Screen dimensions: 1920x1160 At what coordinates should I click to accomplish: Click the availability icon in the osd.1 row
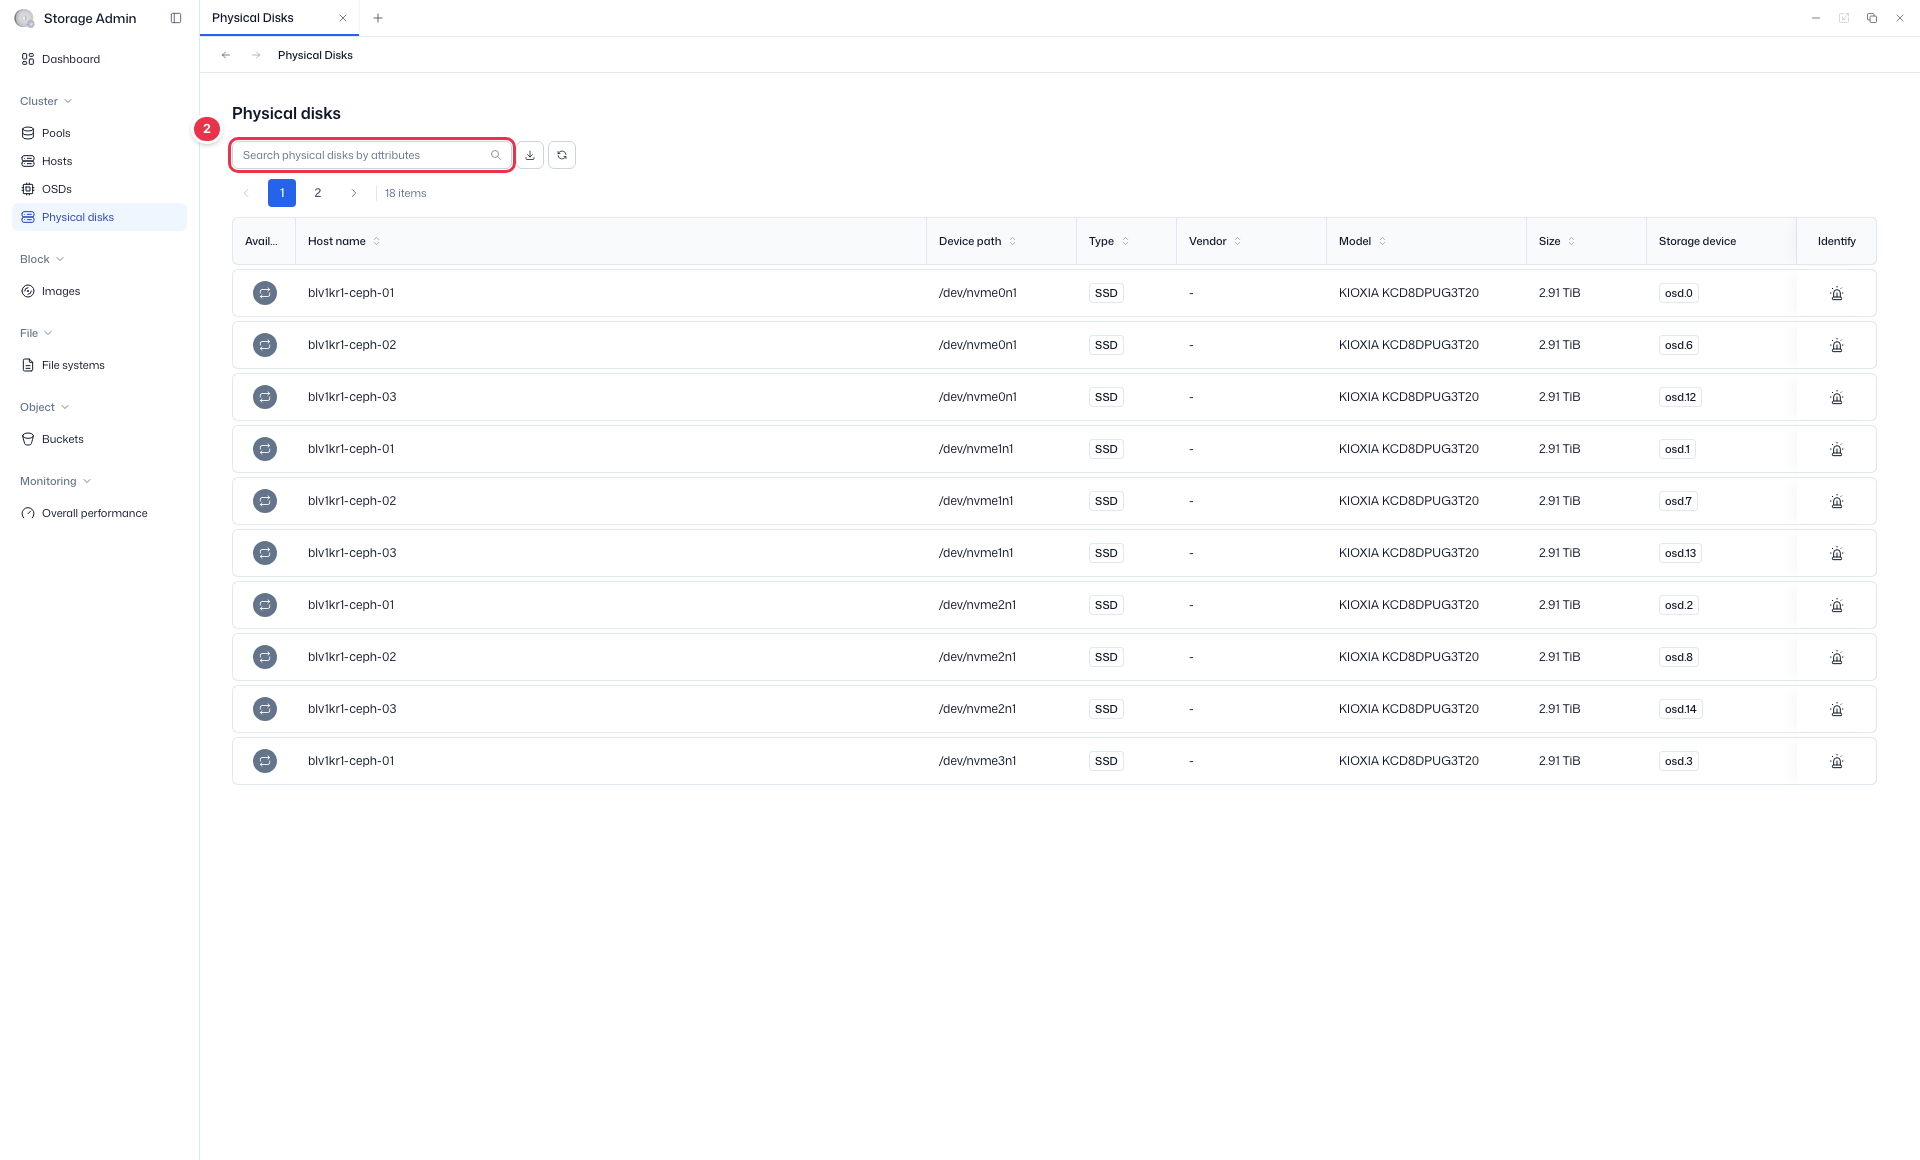(x=265, y=449)
